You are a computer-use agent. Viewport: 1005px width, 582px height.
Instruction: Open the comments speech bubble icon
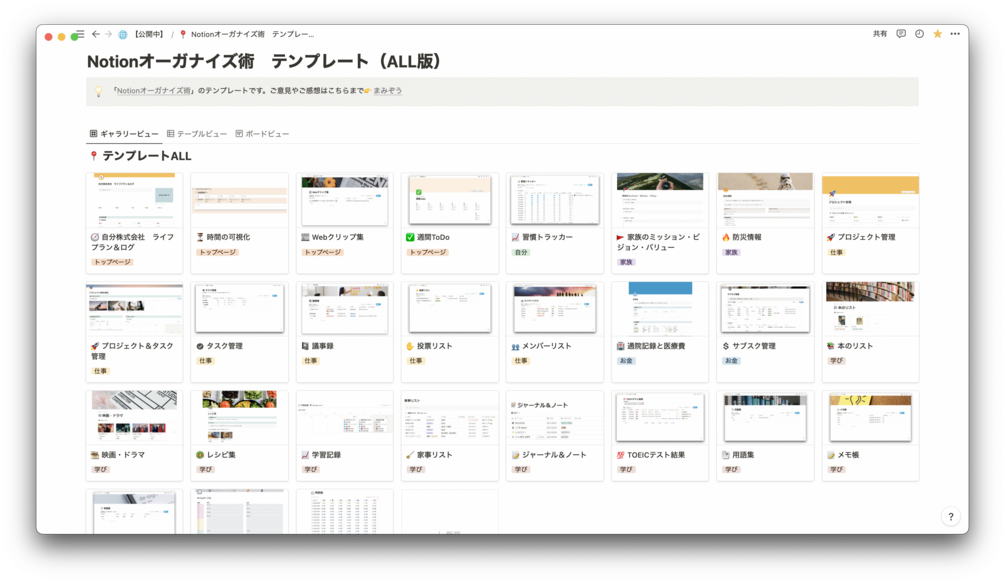tap(901, 34)
